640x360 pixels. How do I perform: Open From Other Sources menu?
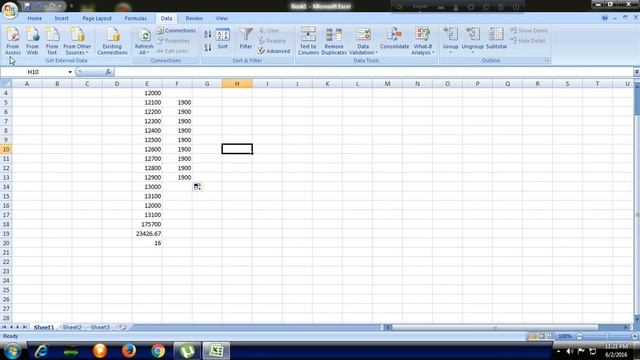tap(77, 41)
